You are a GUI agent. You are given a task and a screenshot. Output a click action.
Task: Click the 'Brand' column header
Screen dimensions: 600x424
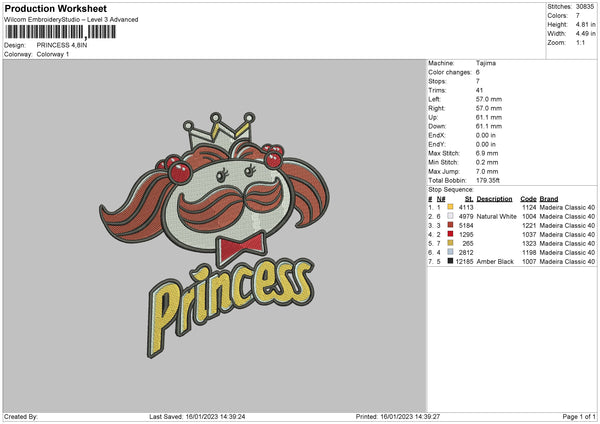coord(549,199)
